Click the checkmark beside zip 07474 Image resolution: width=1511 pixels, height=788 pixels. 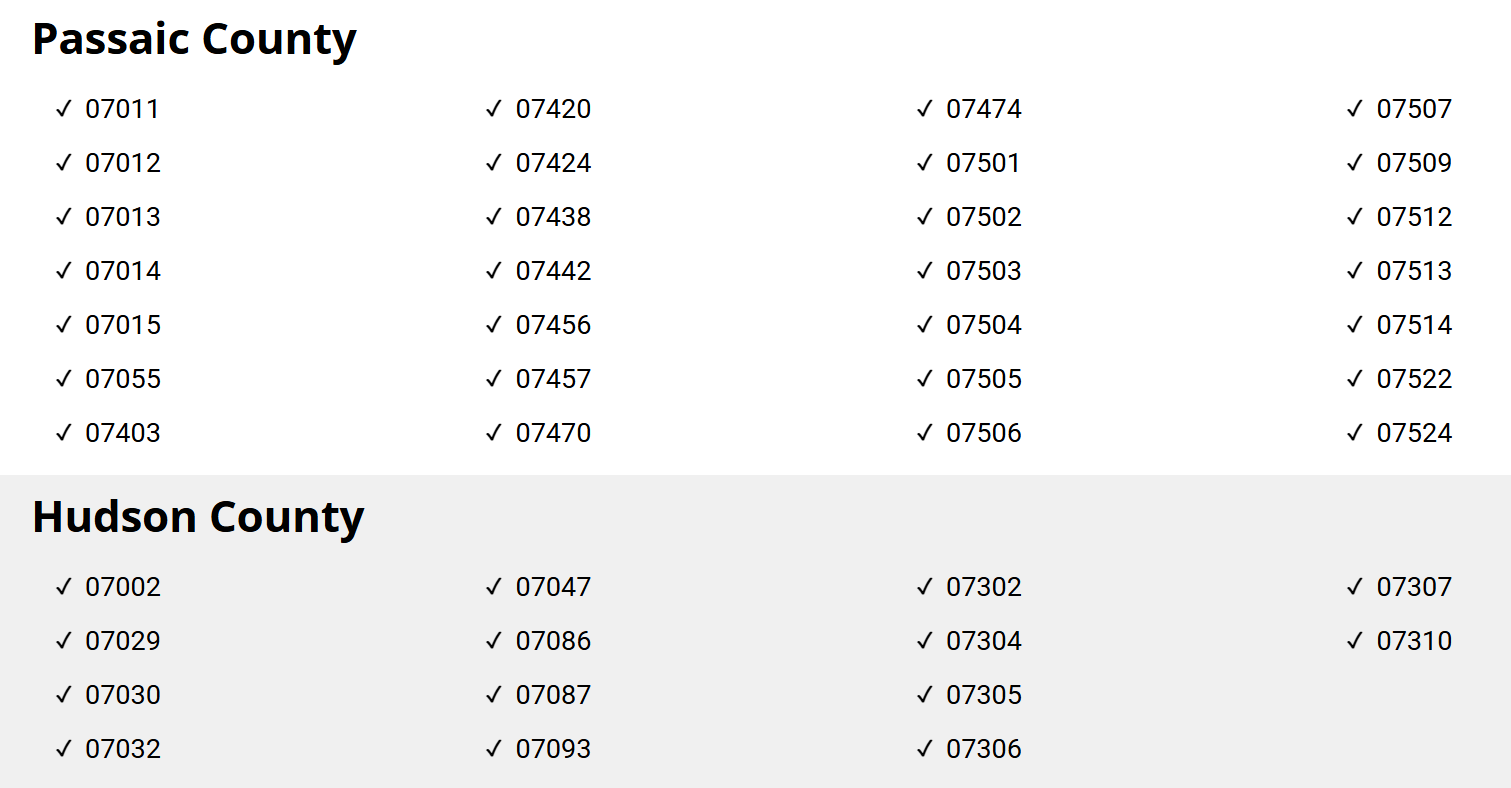coord(924,109)
